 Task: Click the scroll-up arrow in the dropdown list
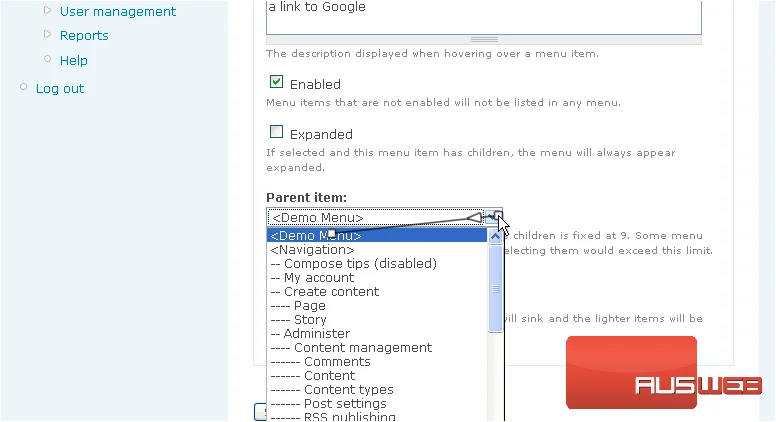pyautogui.click(x=495, y=236)
